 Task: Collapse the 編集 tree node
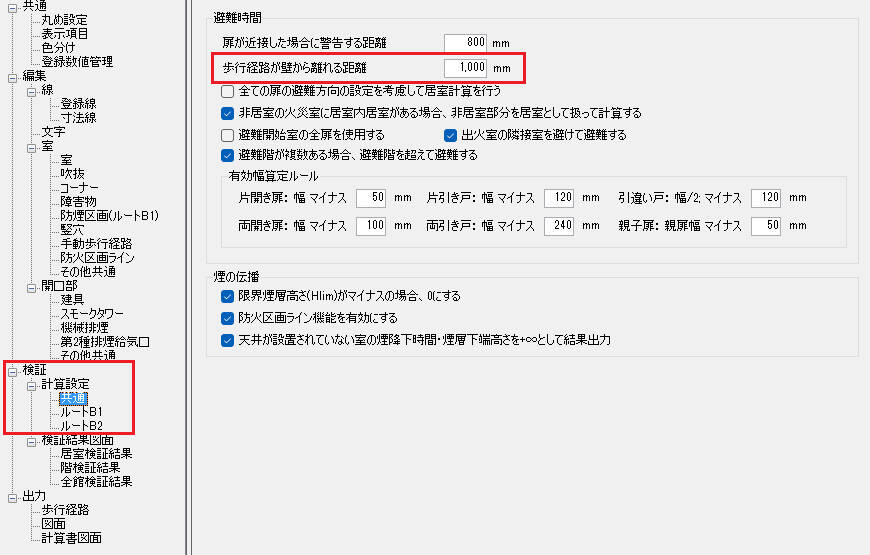(13, 78)
